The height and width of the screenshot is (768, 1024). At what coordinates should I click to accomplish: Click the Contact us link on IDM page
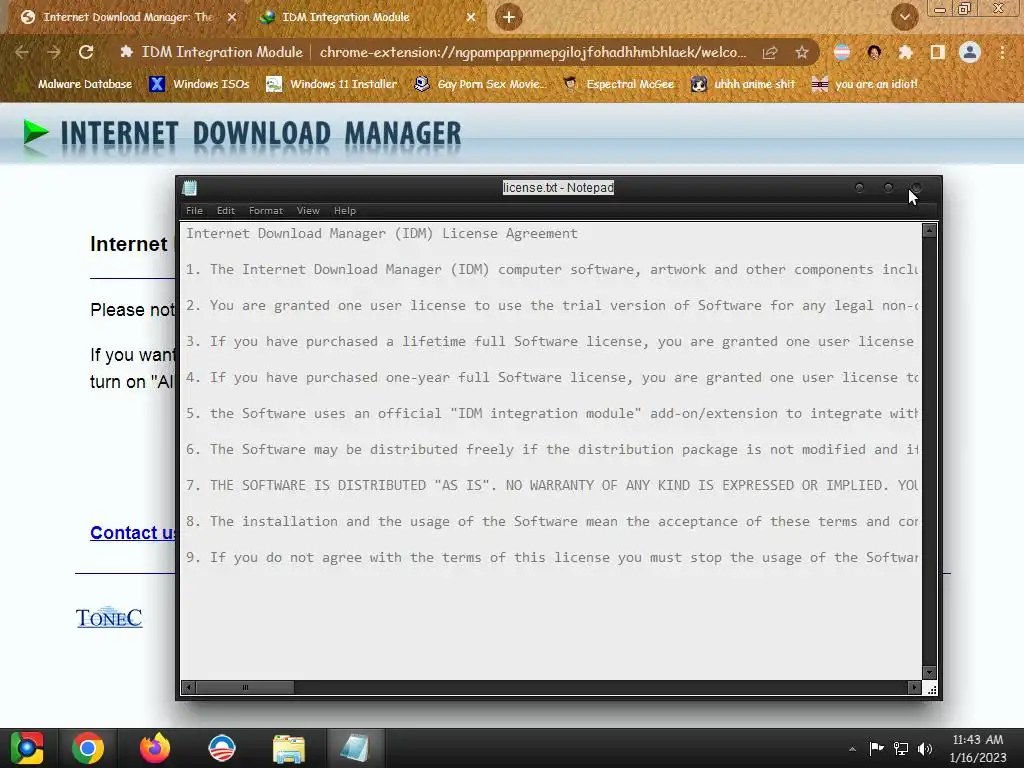[133, 533]
